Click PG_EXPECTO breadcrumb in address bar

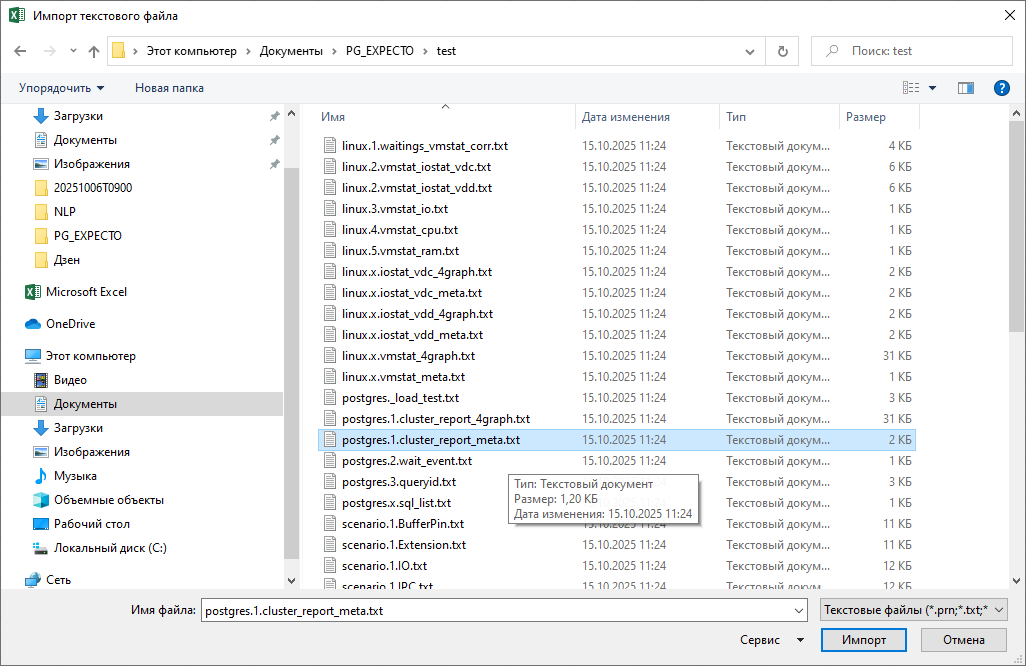380,51
